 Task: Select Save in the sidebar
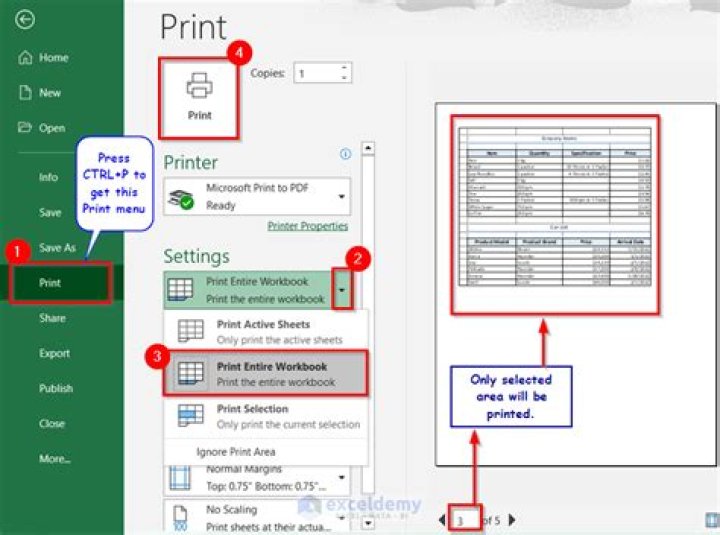pos(50,213)
